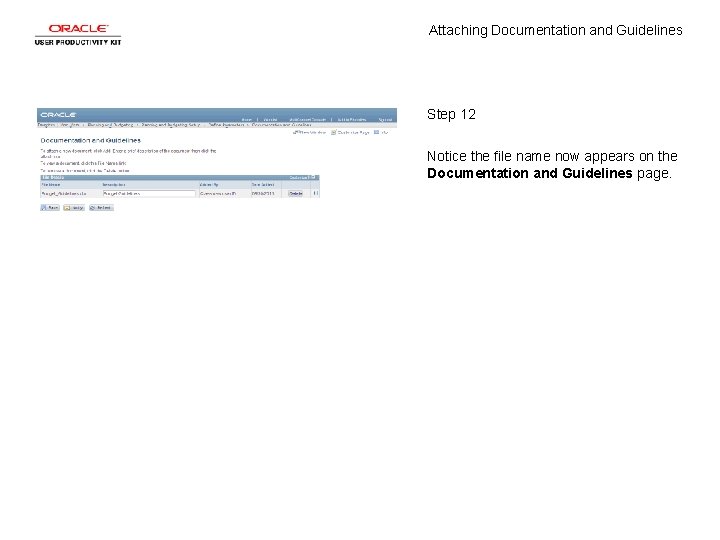Click the Documentation and Guidelines page heading

tap(90, 141)
